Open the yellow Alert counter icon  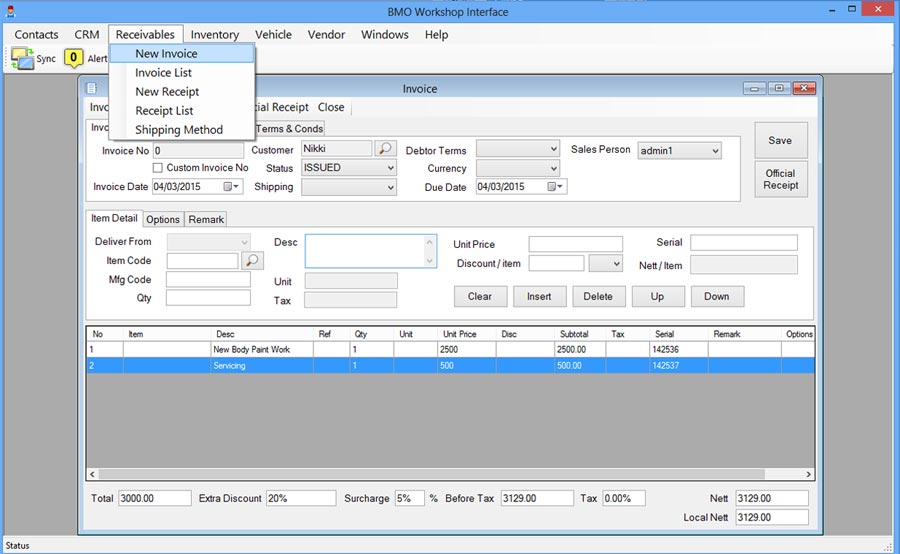(73, 58)
